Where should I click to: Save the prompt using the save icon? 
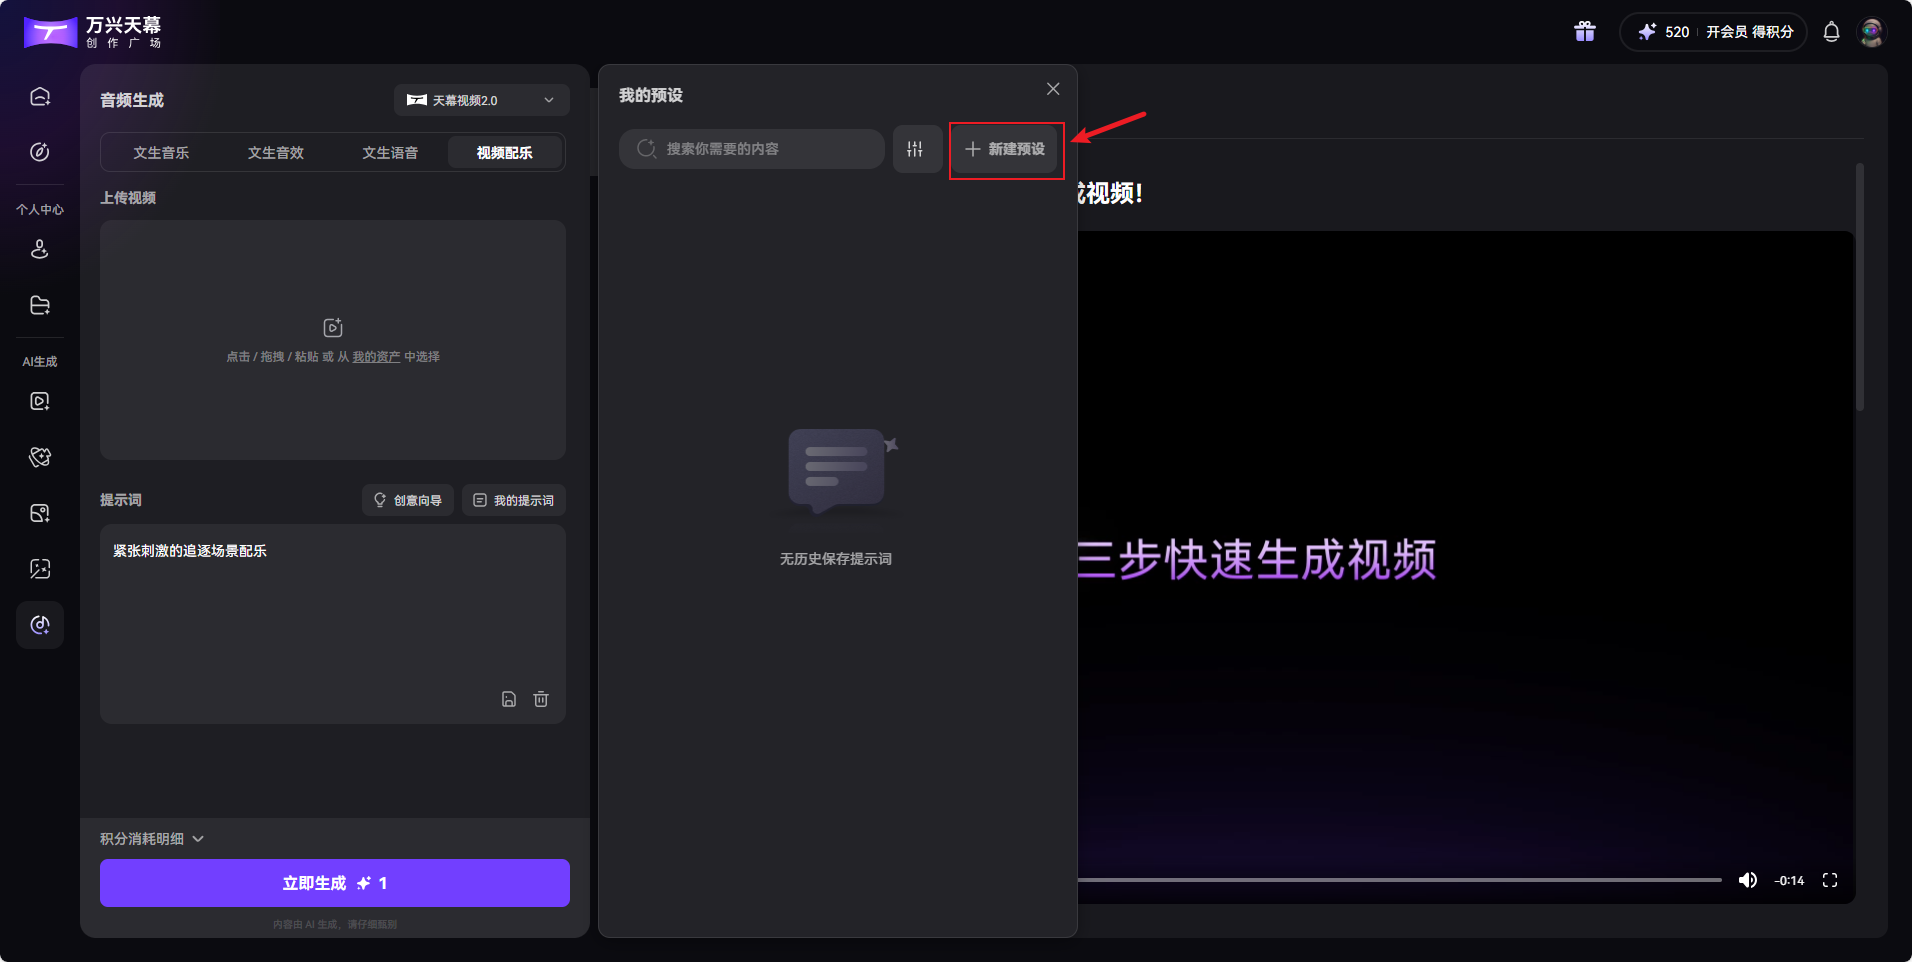(509, 699)
